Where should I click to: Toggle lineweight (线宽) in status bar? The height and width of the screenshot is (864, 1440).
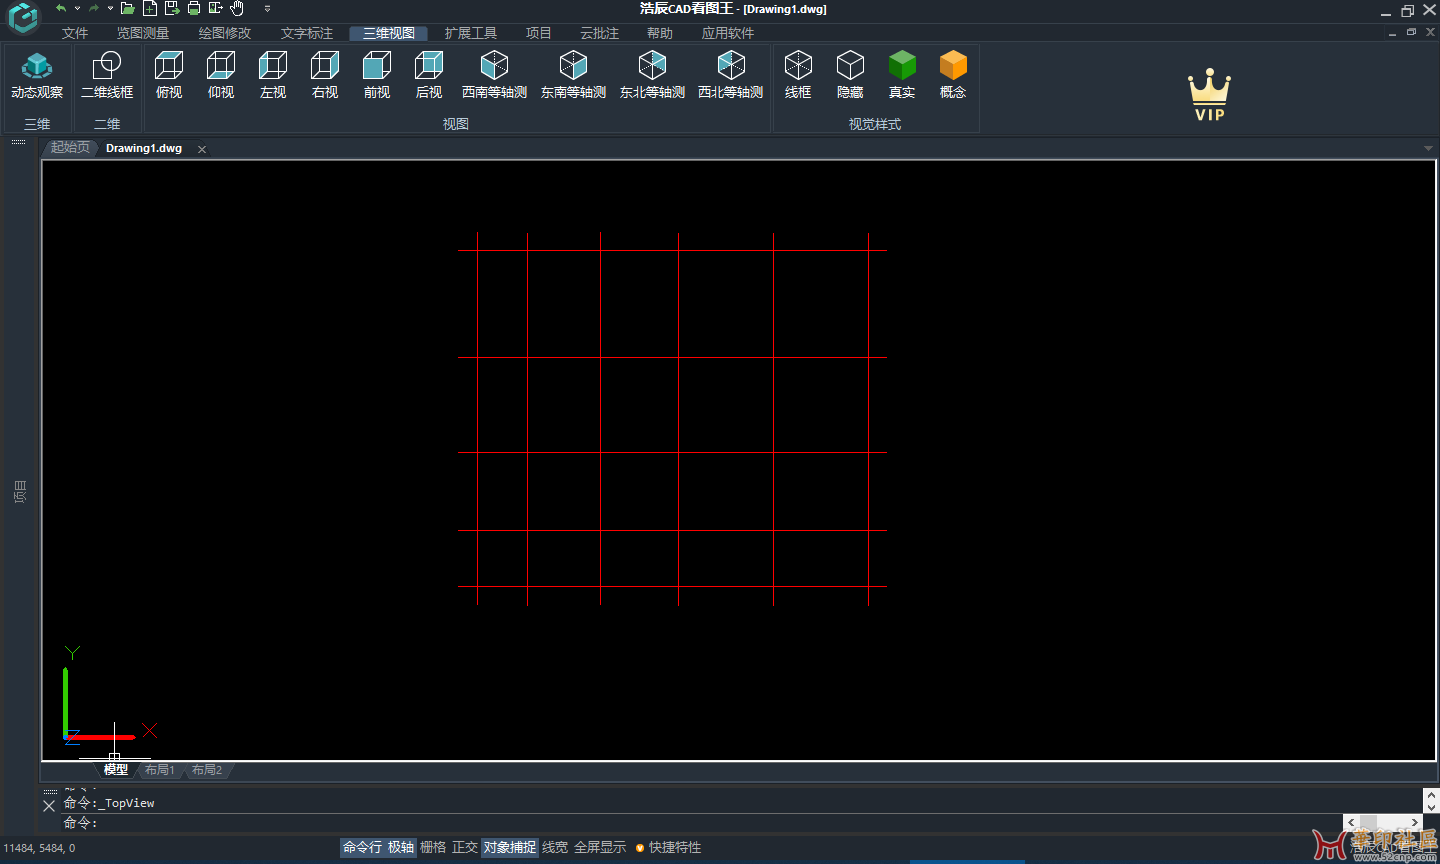pos(555,847)
